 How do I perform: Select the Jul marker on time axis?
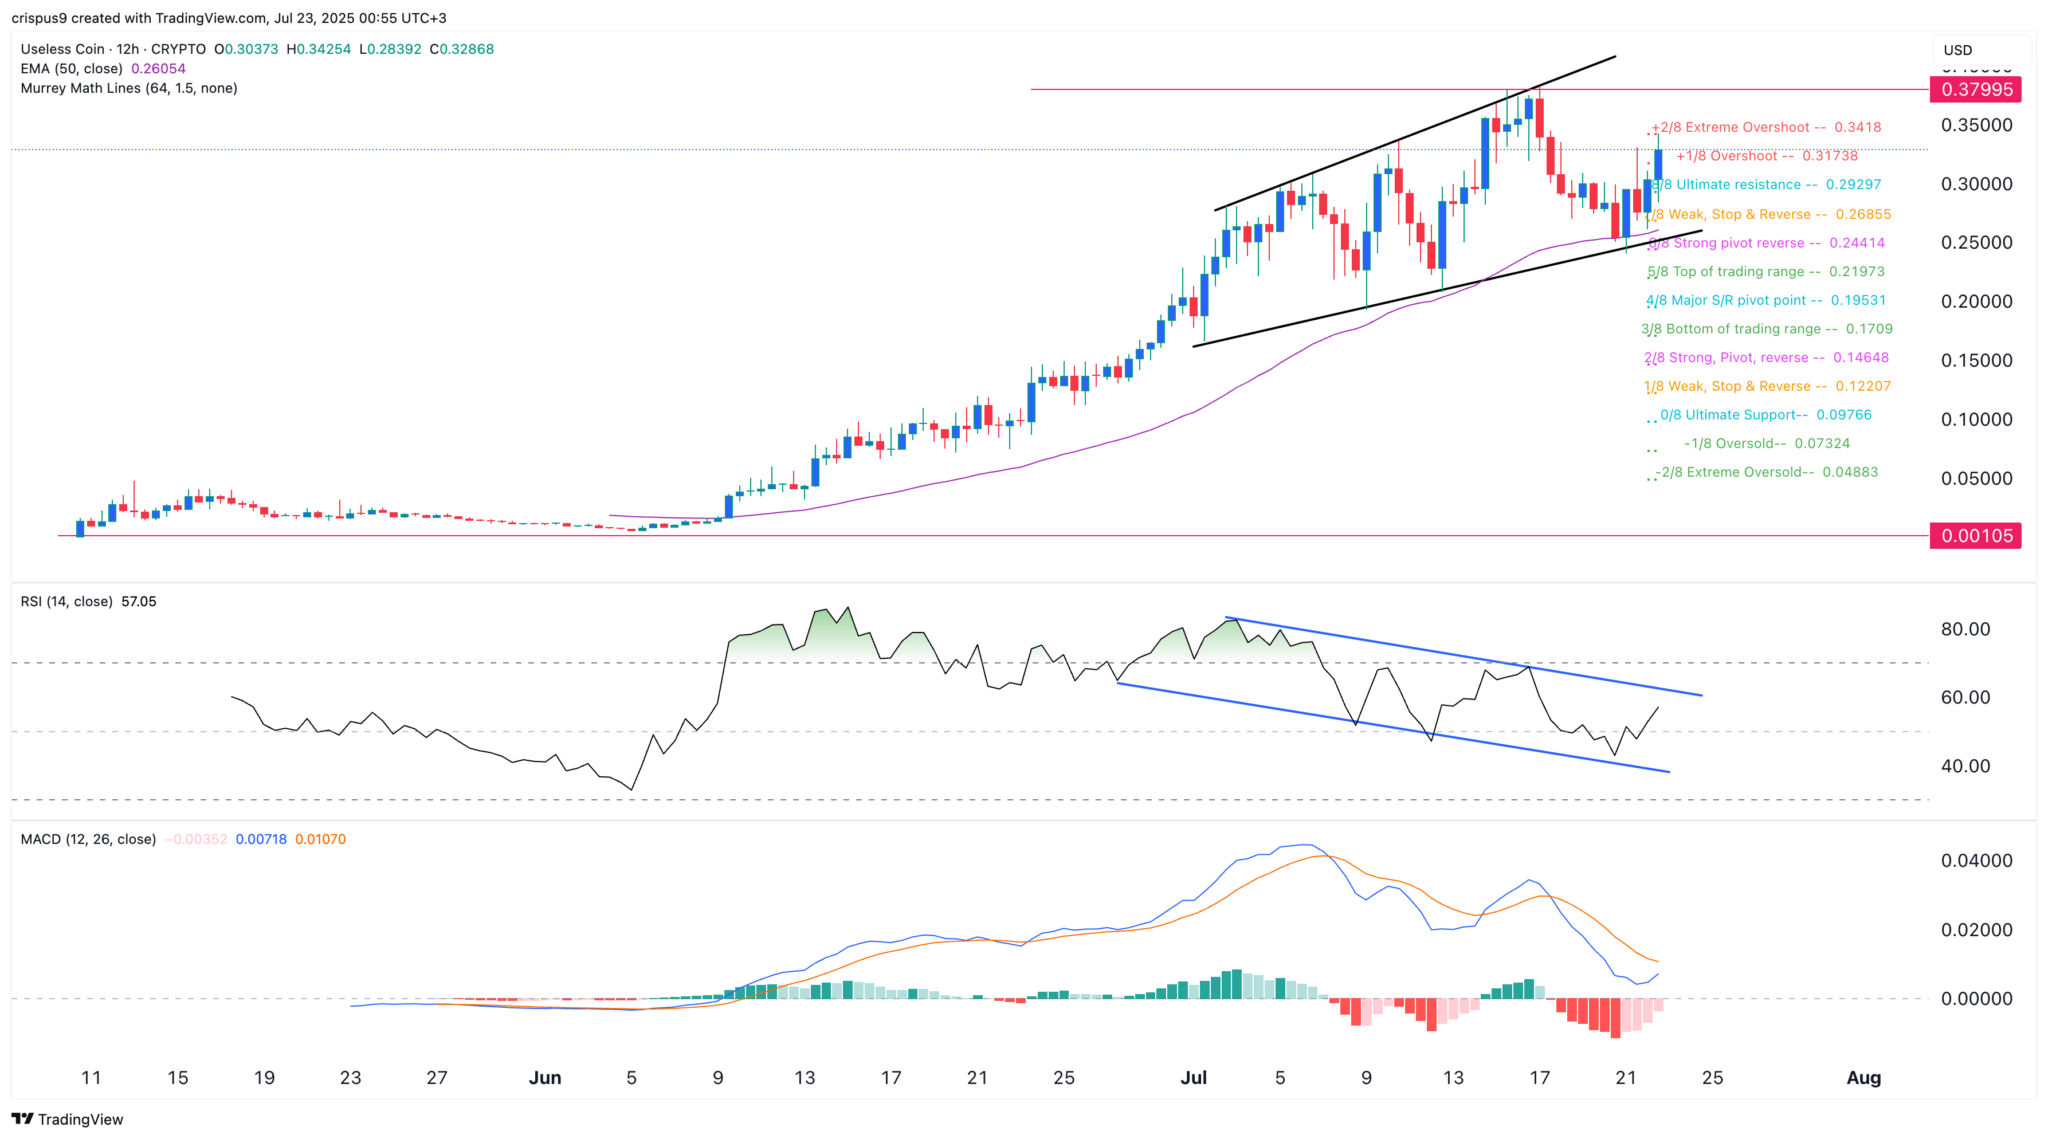click(x=1194, y=1078)
